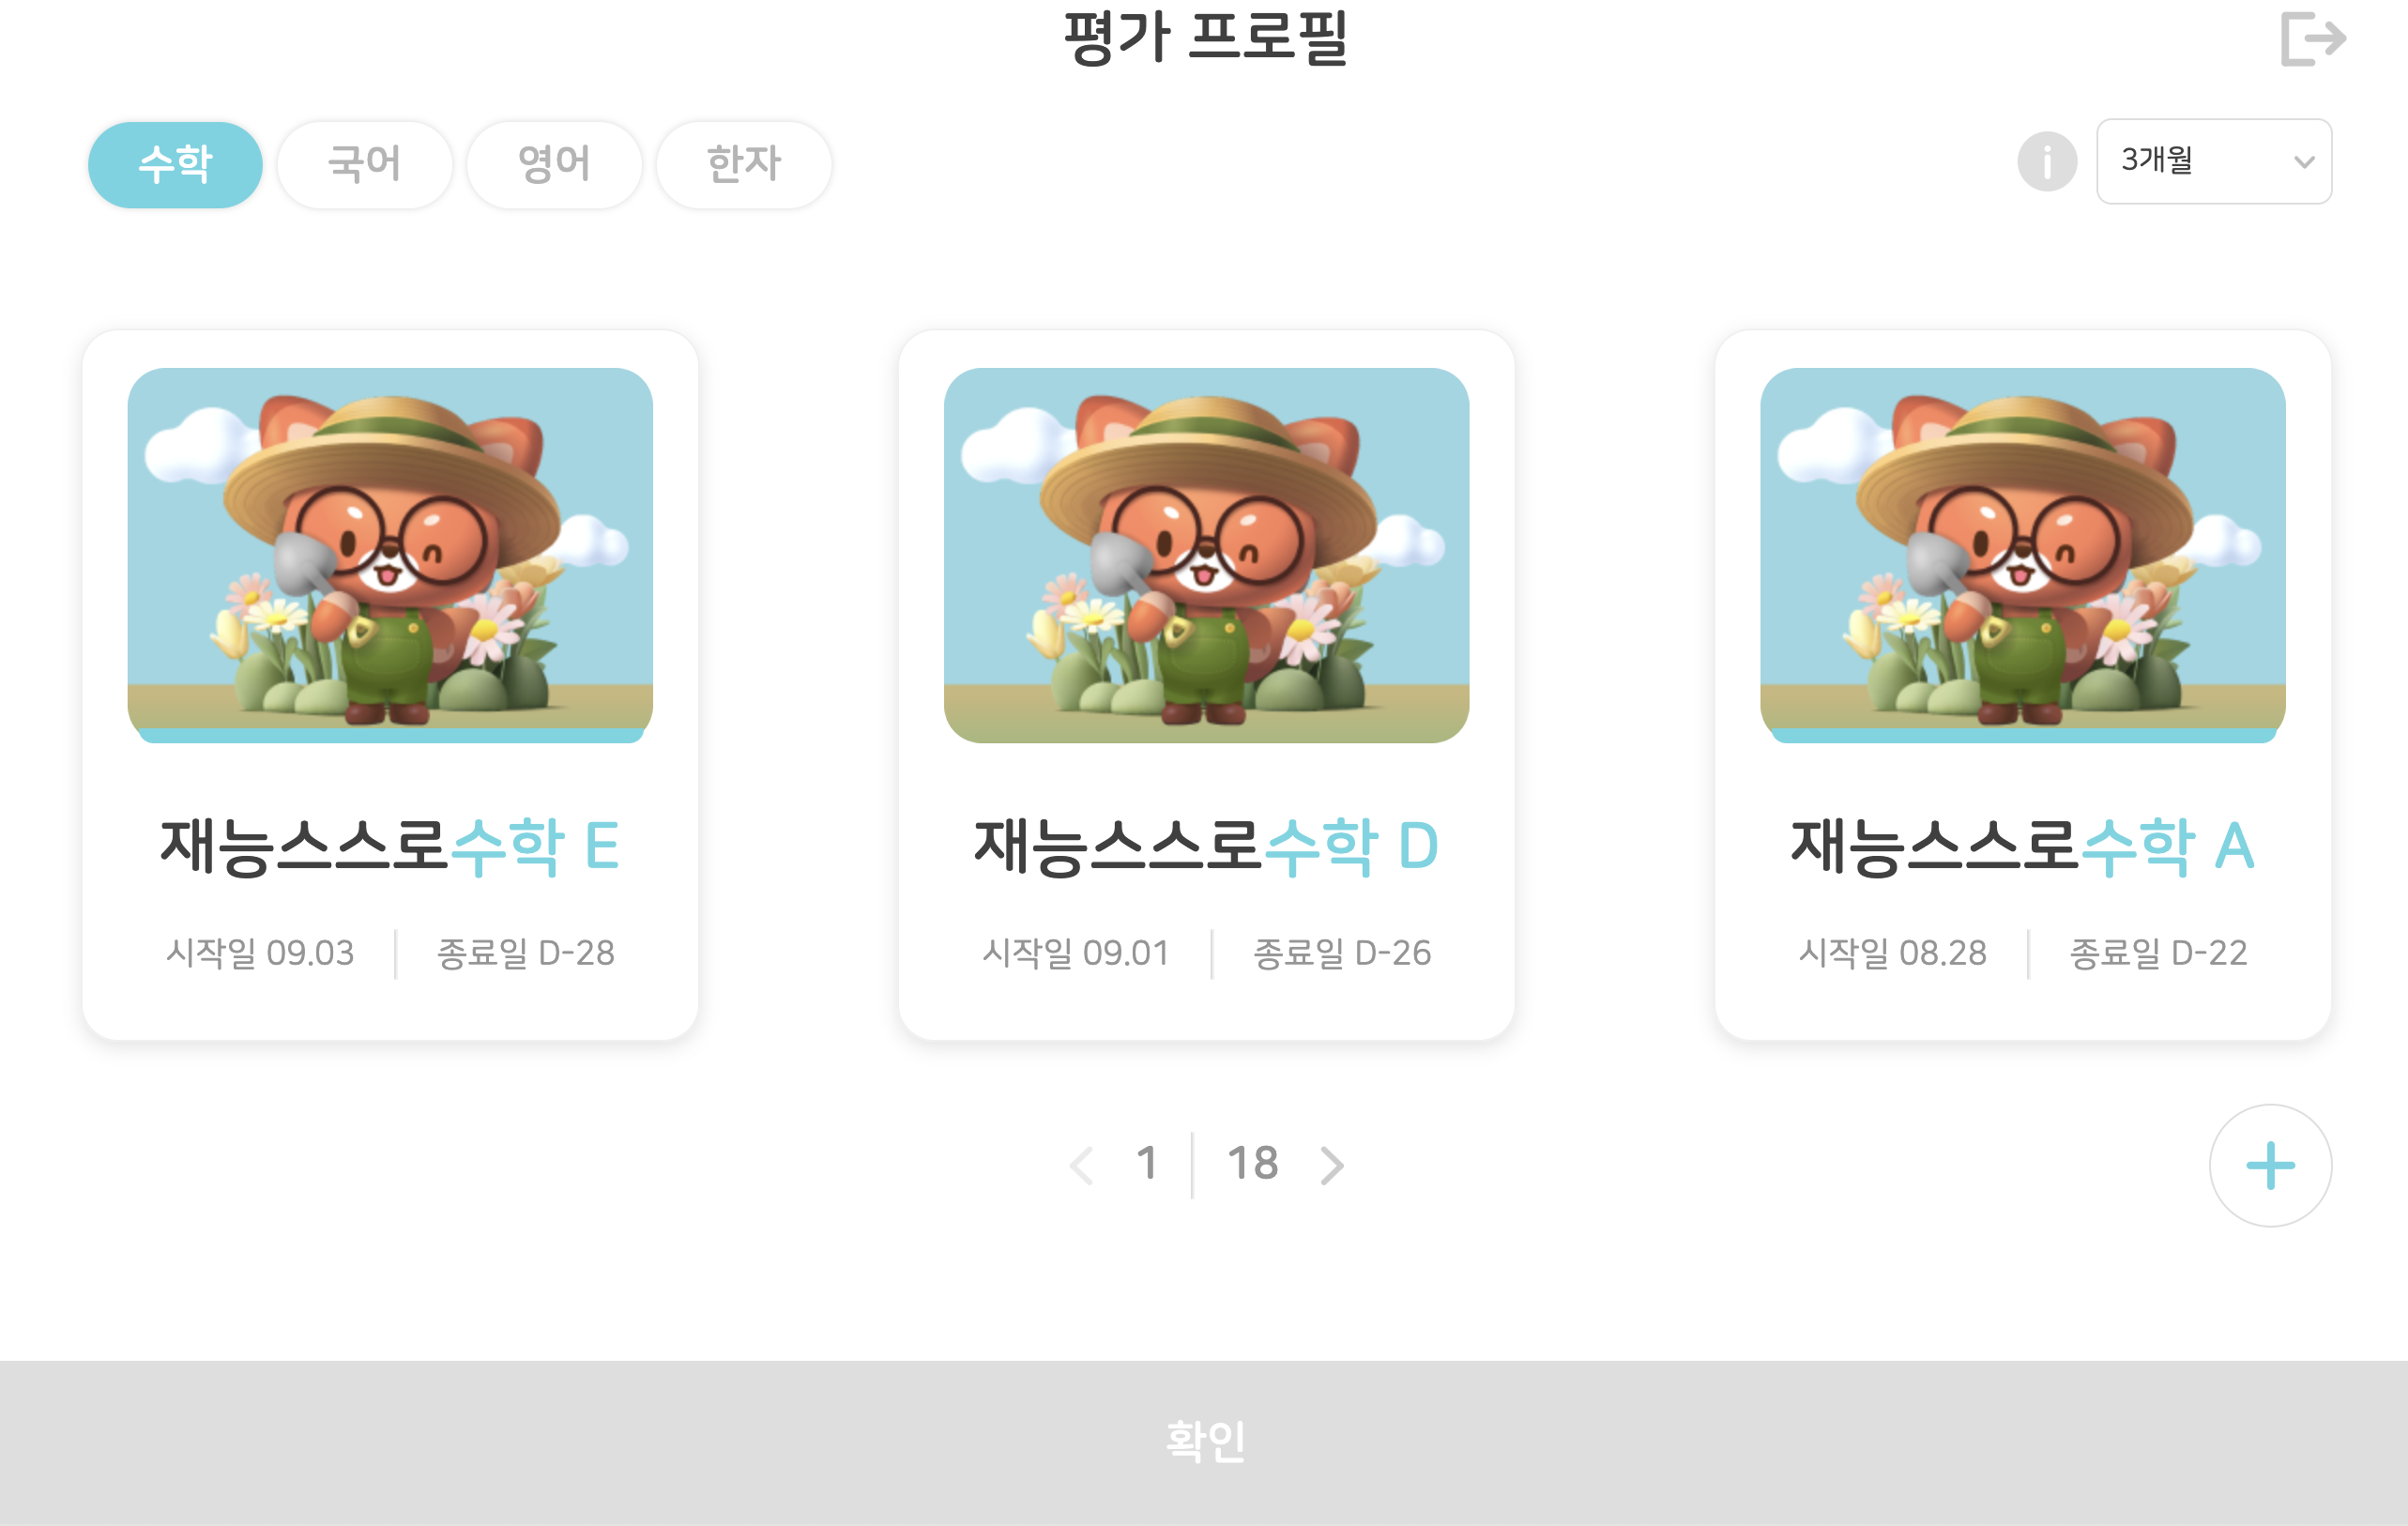2408x1526 pixels.
Task: Click the 종료일 D-28 label
Action: click(526, 953)
